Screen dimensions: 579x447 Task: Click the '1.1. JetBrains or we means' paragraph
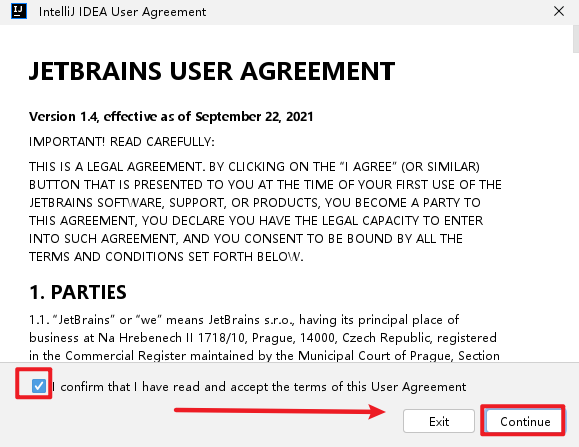(244, 320)
